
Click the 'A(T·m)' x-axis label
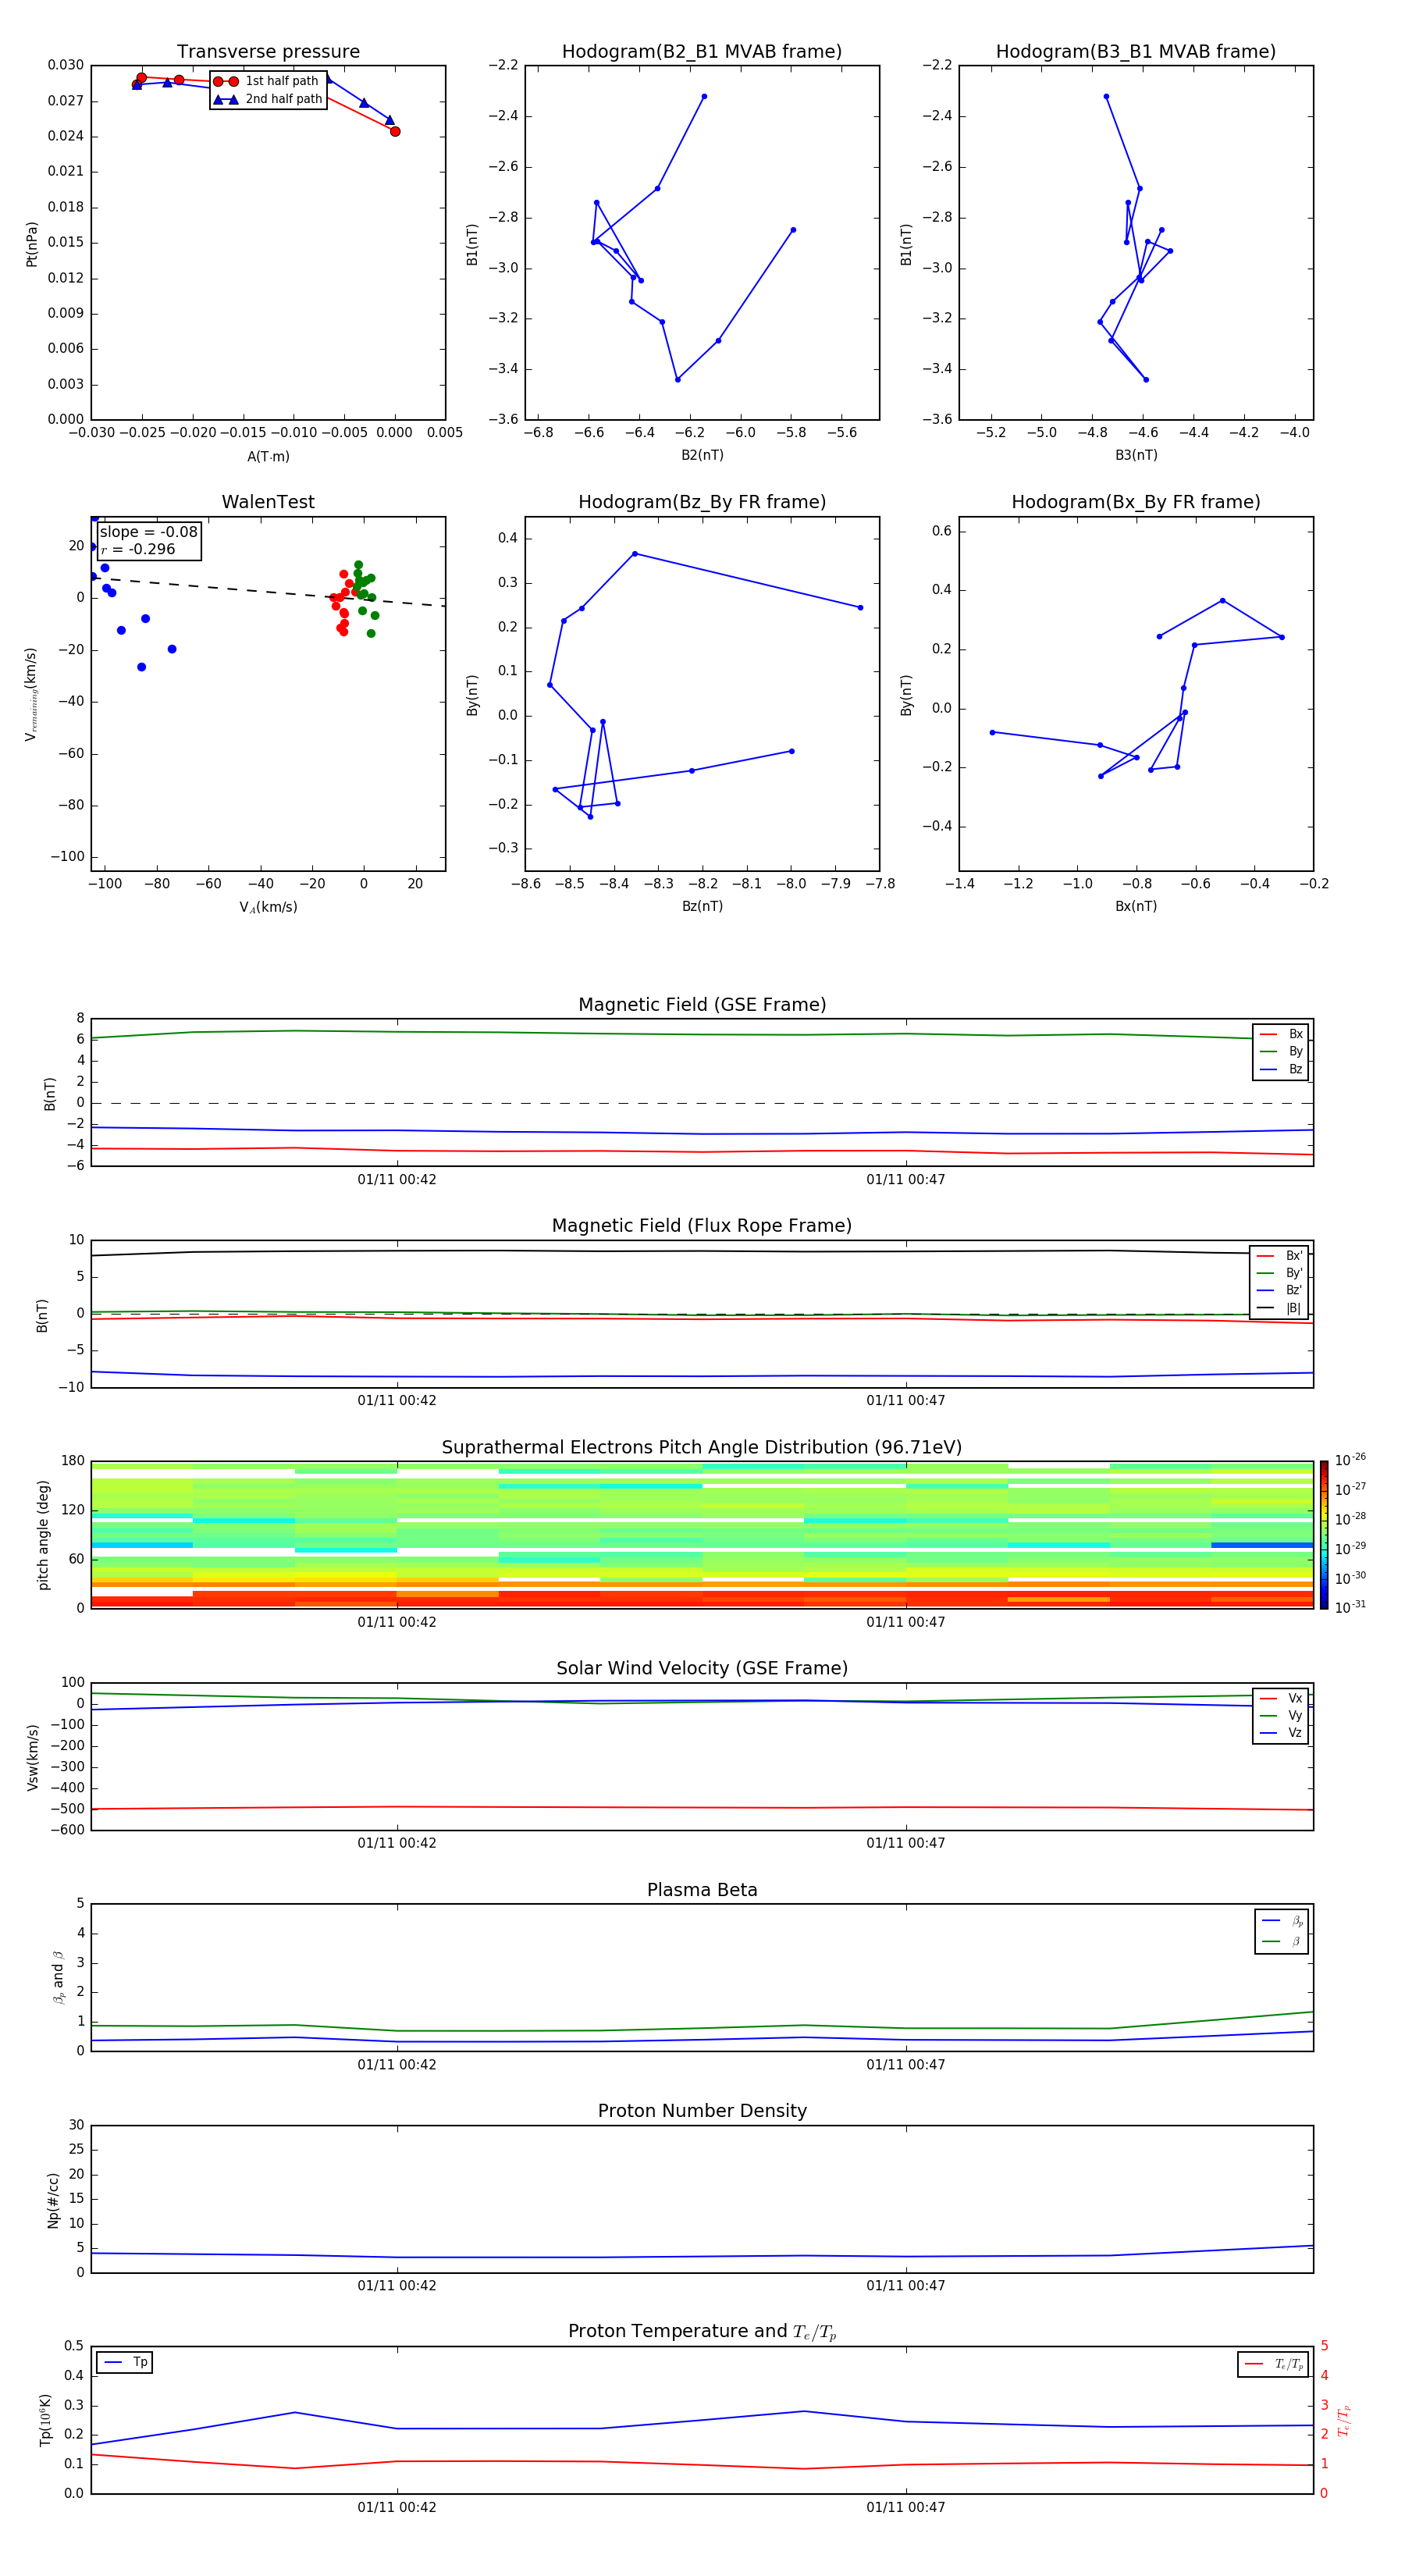pyautogui.click(x=268, y=456)
